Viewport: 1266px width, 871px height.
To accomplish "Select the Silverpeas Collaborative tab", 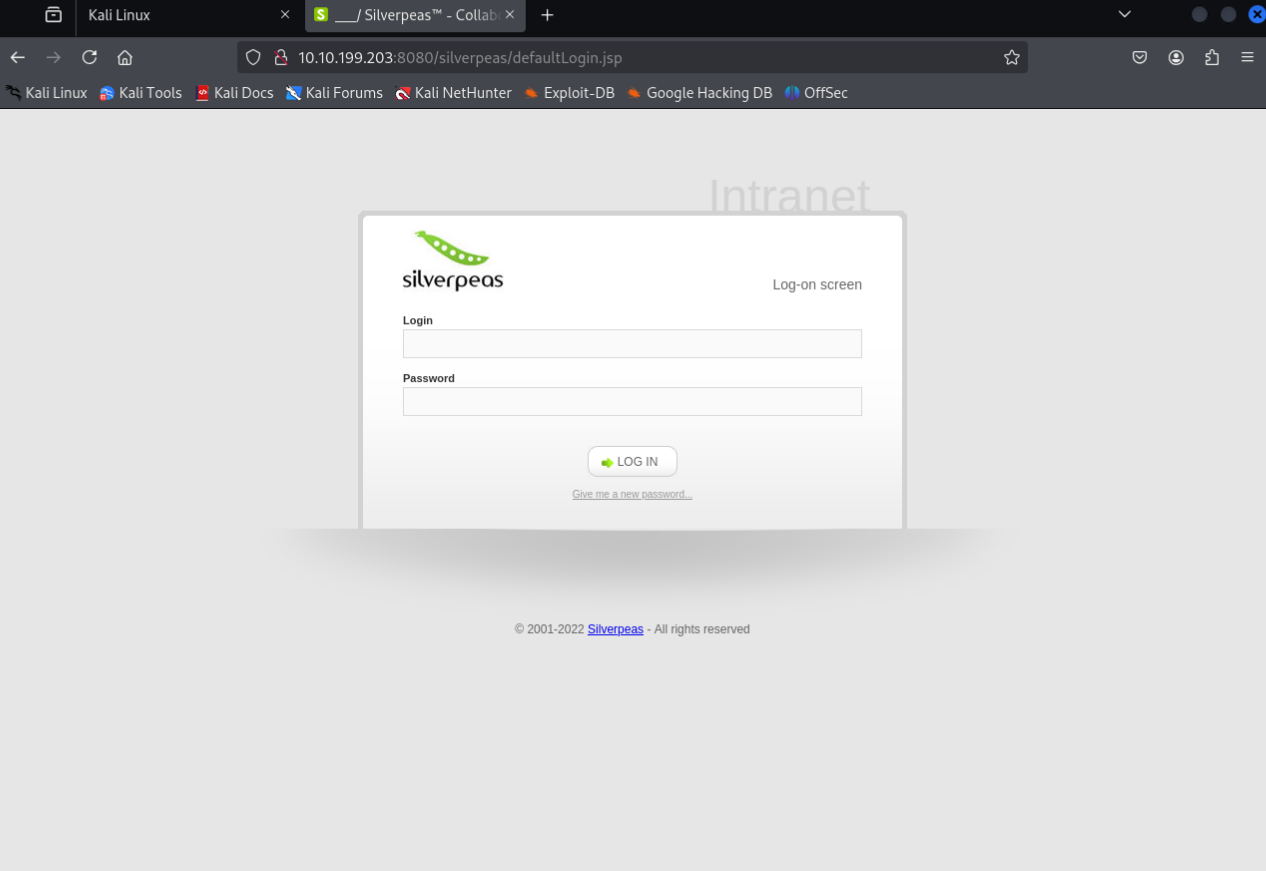I will coord(415,15).
